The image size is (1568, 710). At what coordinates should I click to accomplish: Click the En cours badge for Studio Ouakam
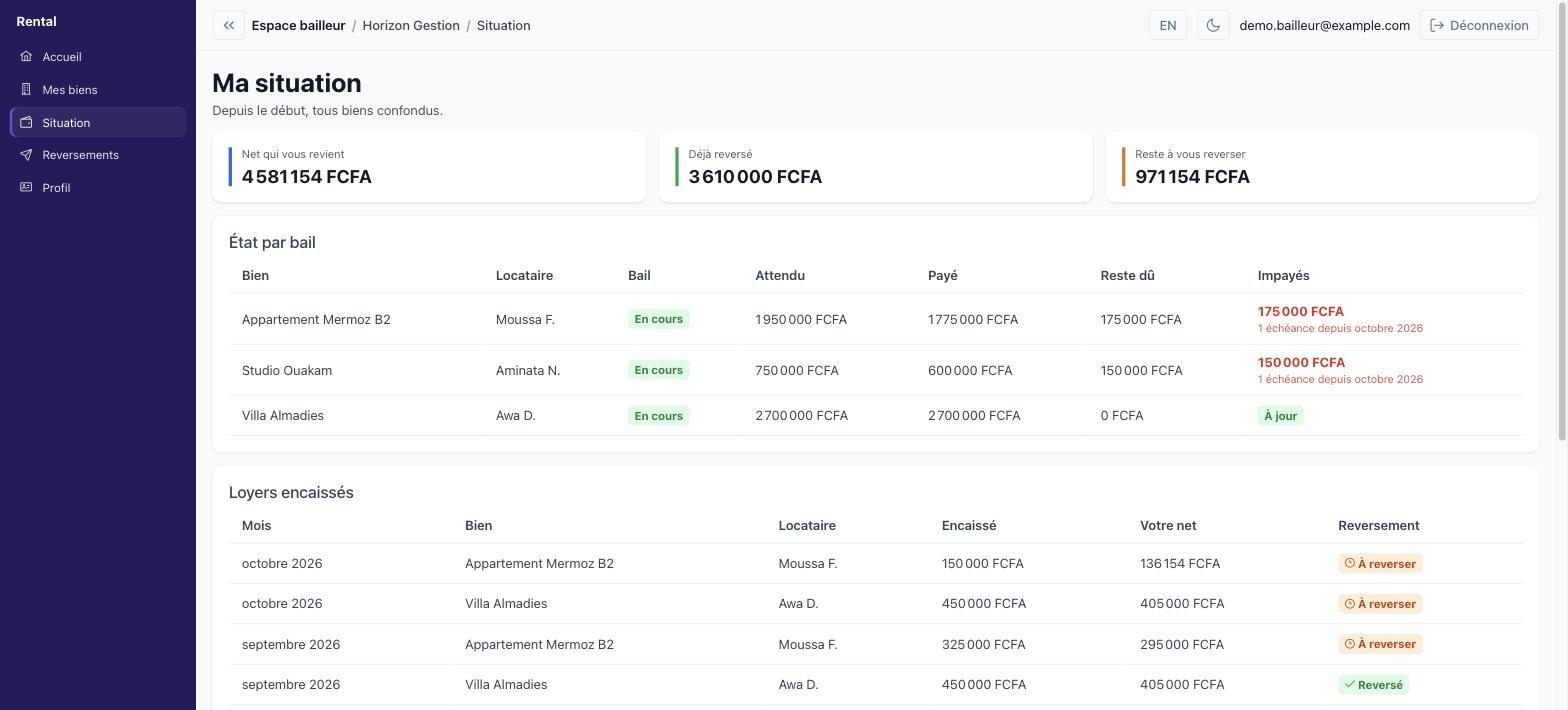pos(658,370)
